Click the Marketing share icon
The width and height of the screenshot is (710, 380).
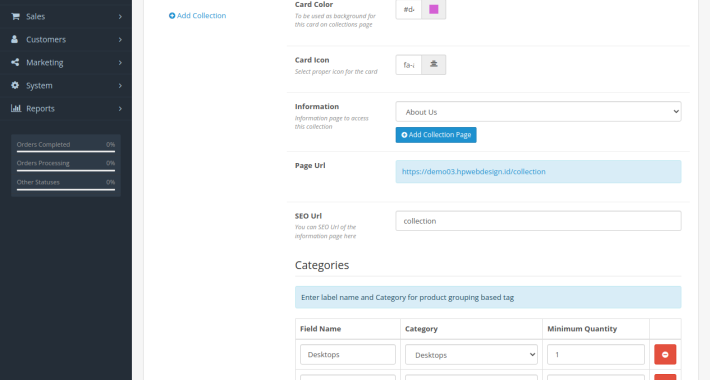[15, 62]
